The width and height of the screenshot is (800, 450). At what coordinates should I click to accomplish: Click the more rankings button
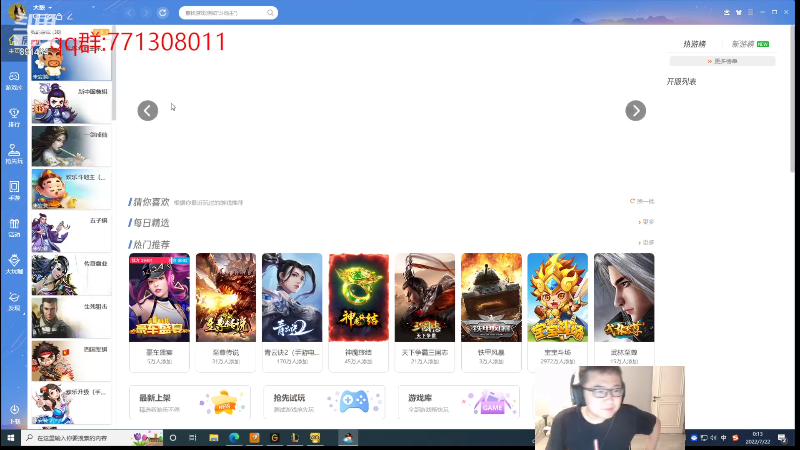tap(722, 61)
